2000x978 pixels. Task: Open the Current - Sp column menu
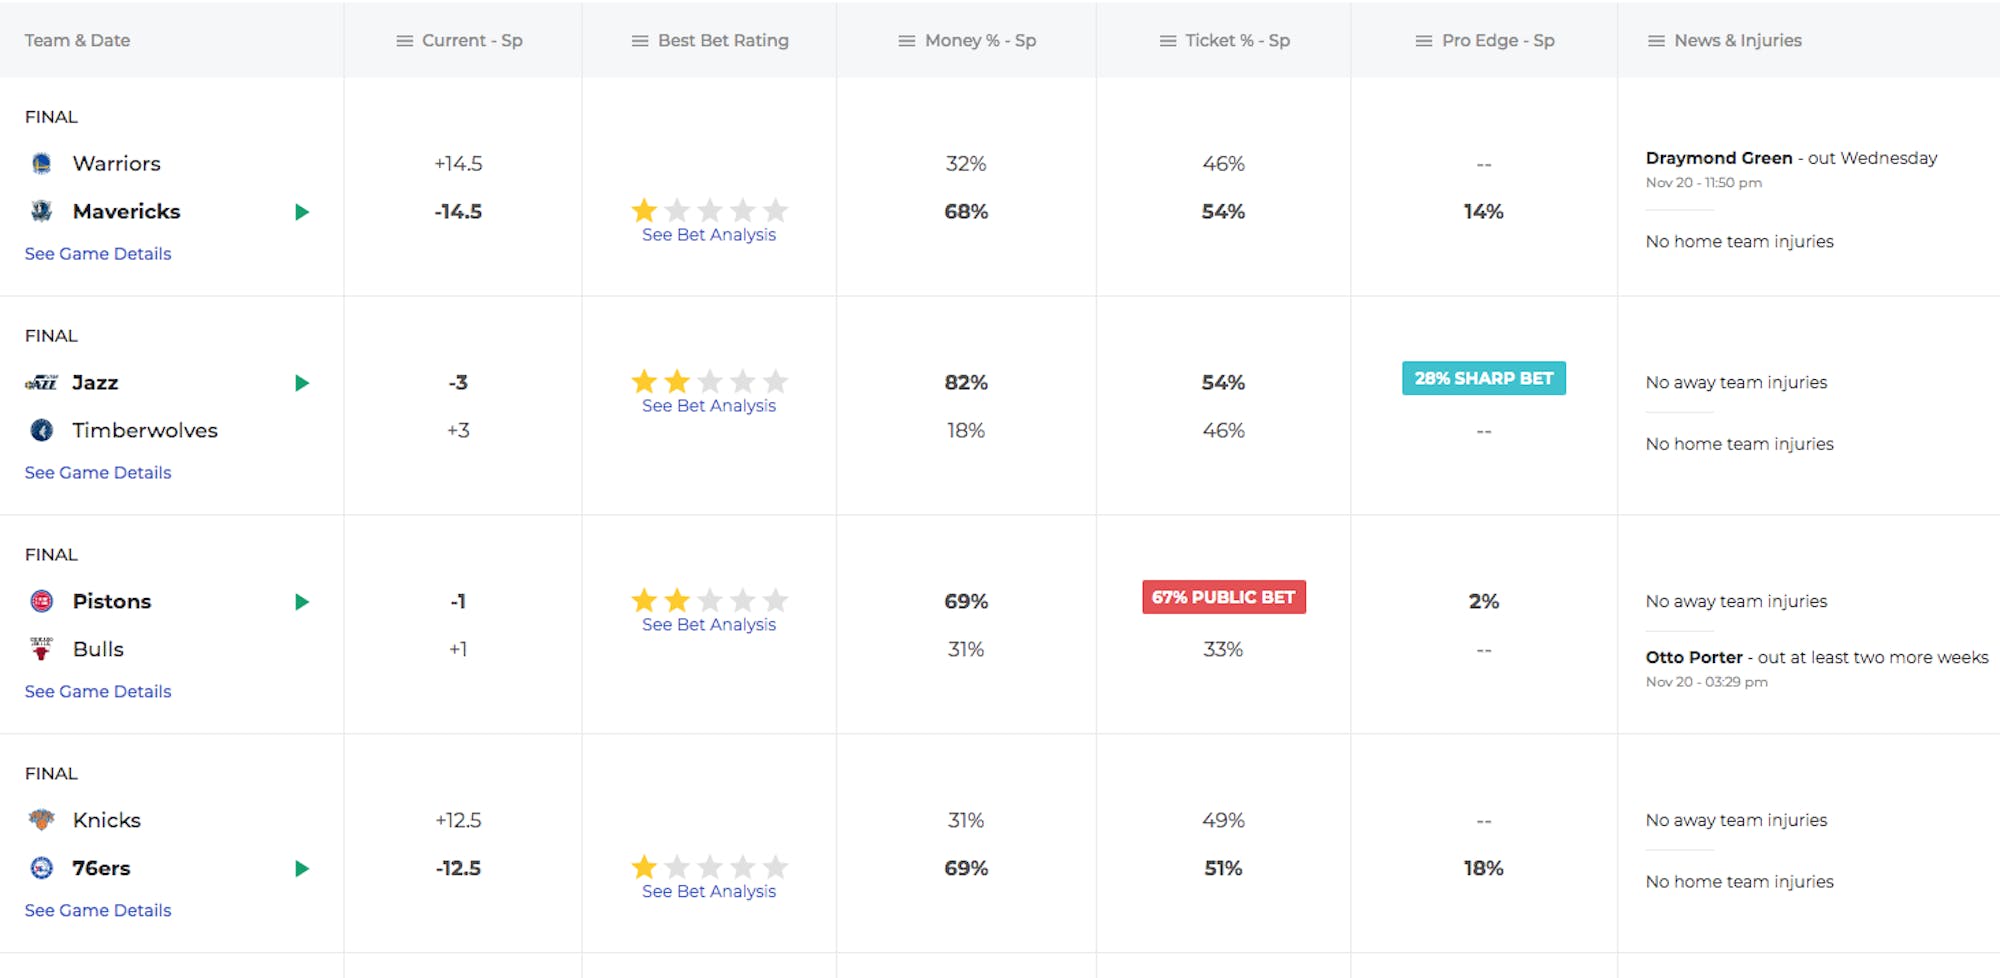click(405, 41)
